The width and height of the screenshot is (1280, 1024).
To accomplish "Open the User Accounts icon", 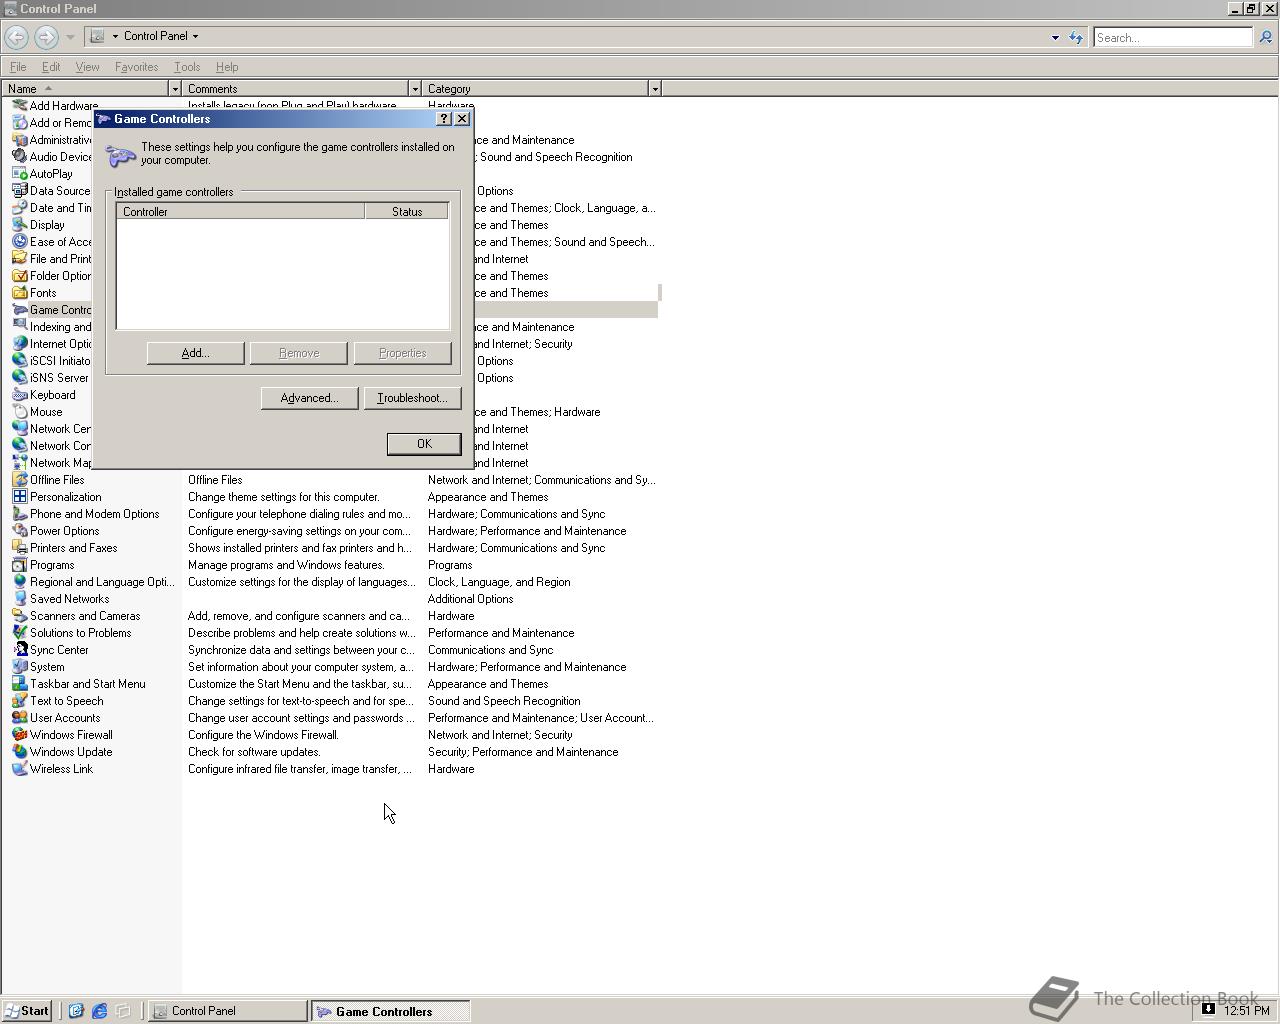I will [19, 718].
